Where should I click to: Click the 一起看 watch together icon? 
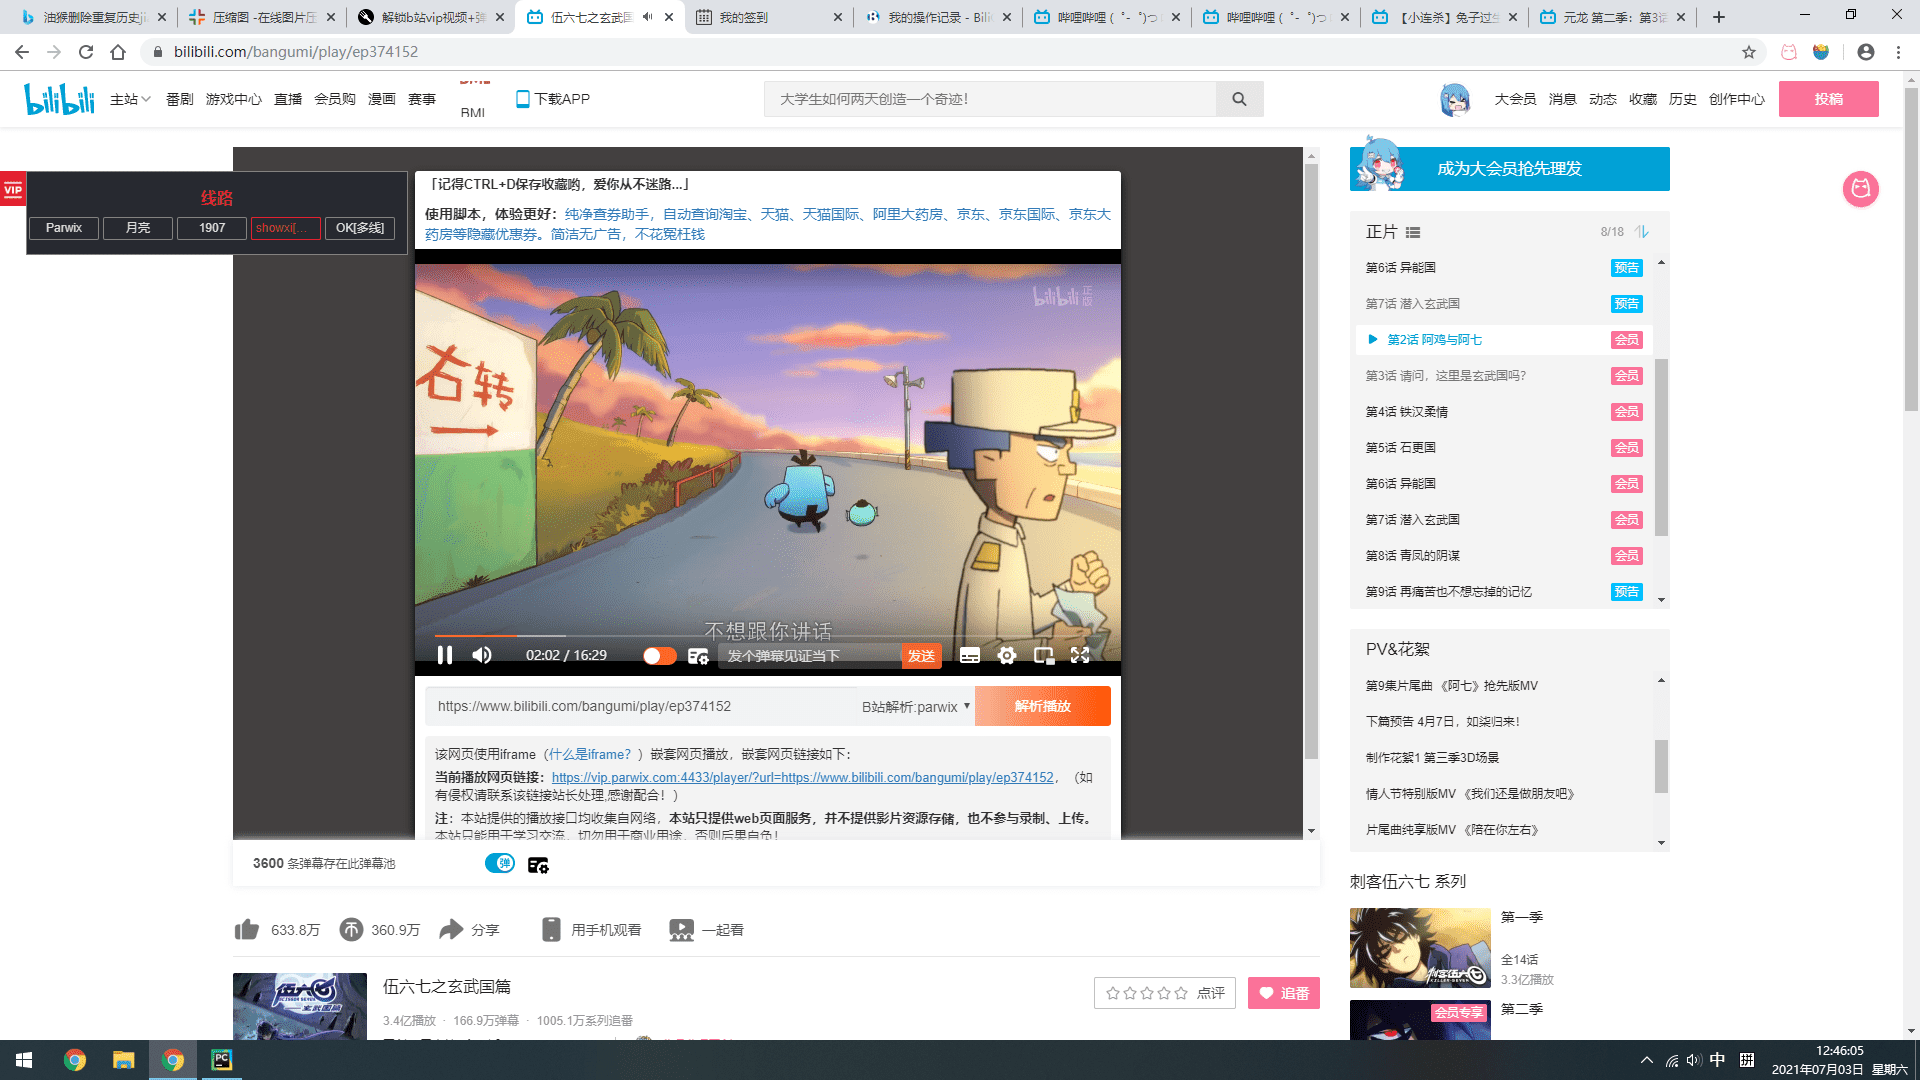681,930
